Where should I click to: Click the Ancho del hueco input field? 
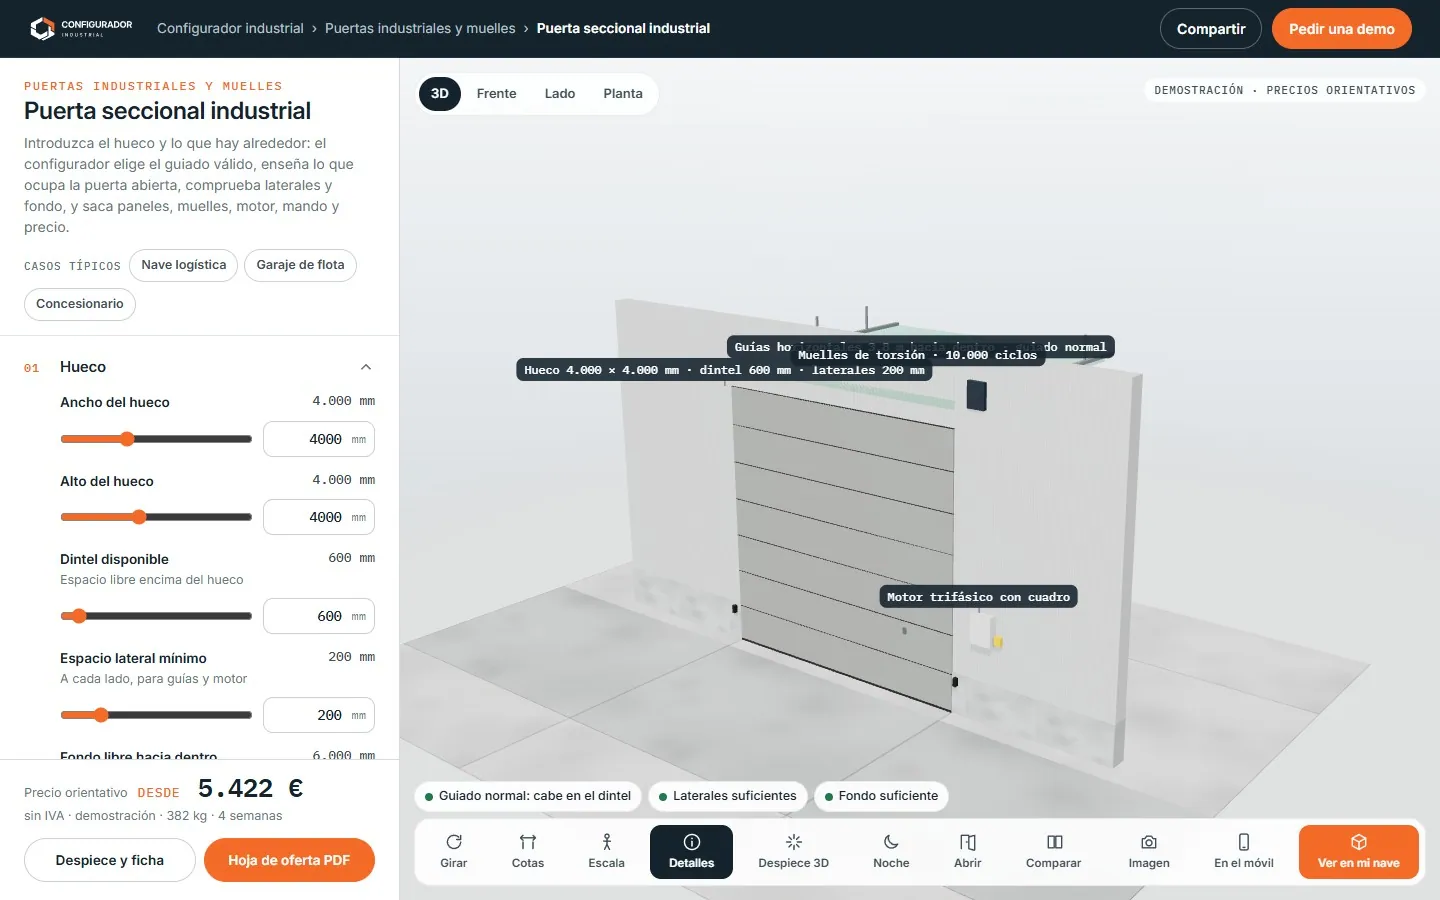(319, 439)
